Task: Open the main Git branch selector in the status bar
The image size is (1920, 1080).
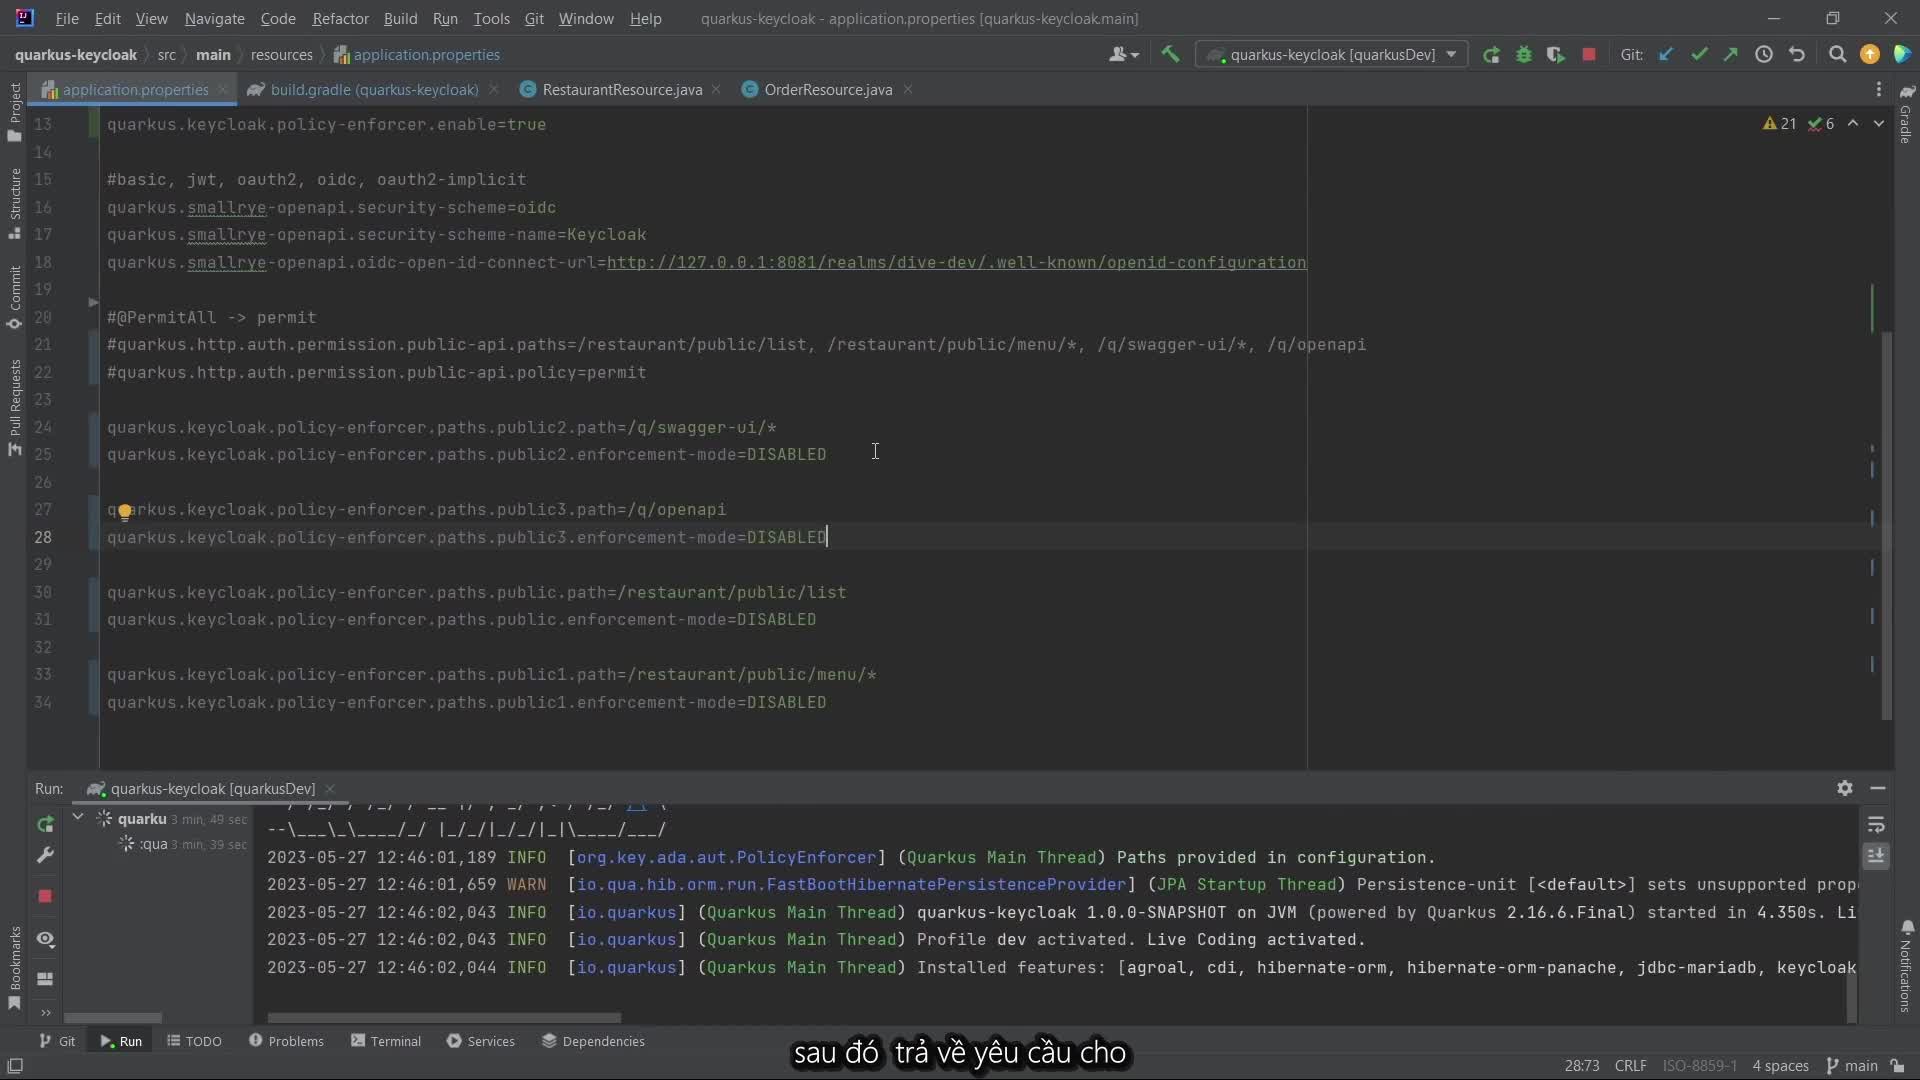Action: 1851,1066
